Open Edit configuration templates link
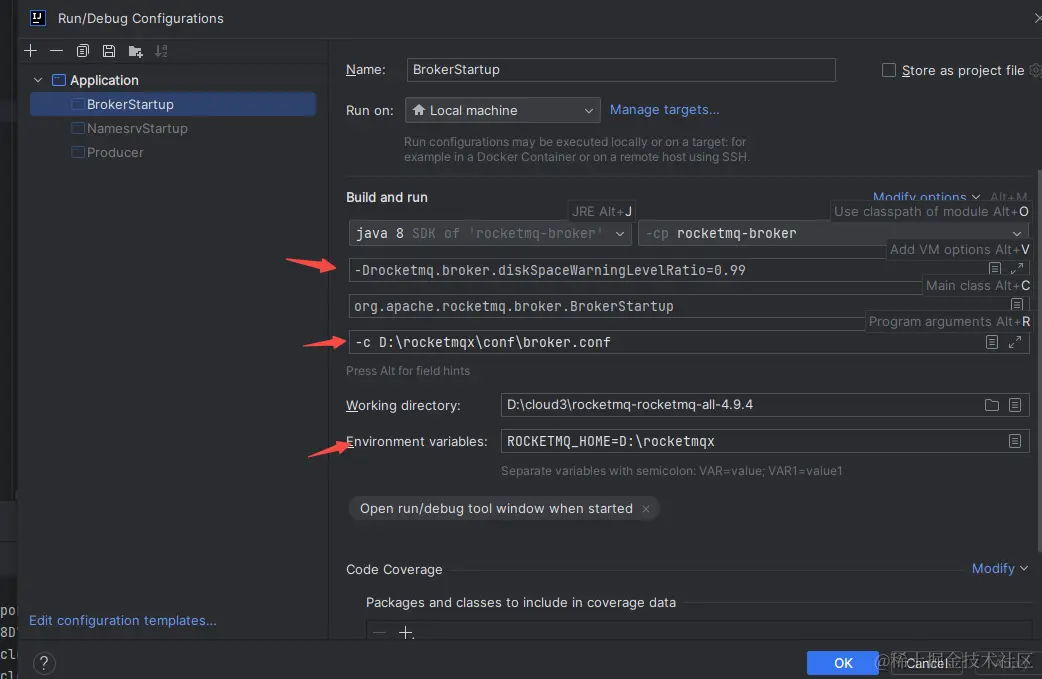This screenshot has width=1042, height=679. (123, 621)
